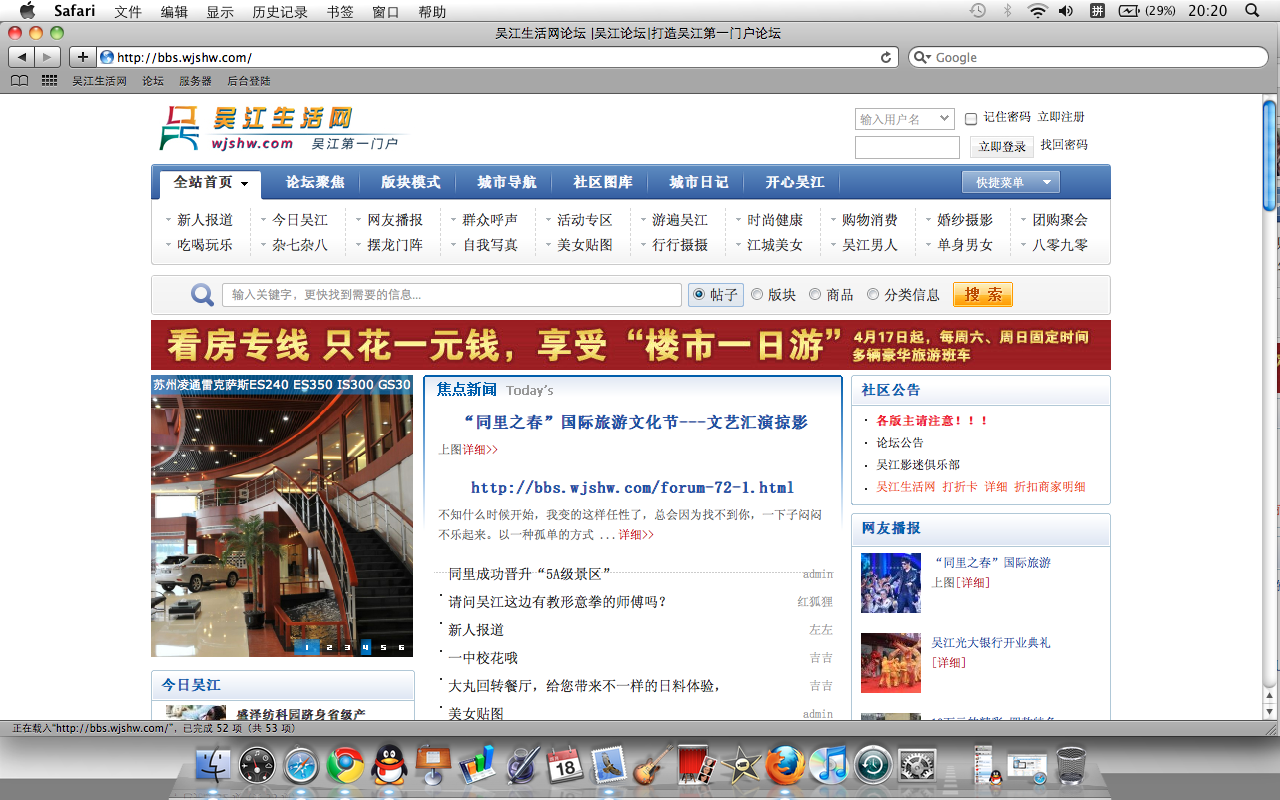Click the keyword search input field
The height and width of the screenshot is (800, 1280).
pyautogui.click(x=452, y=295)
